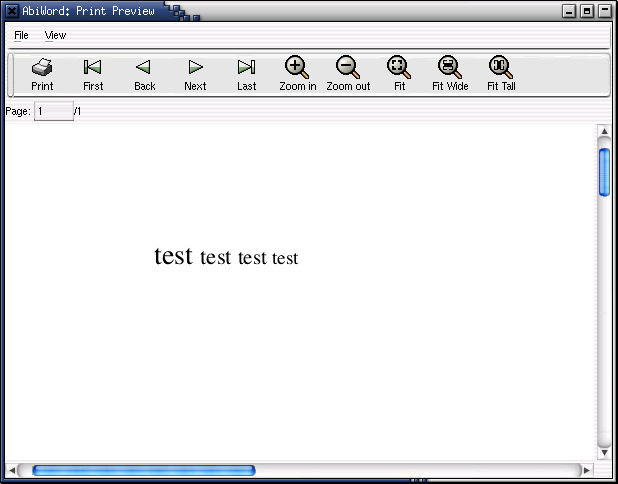Click the window menu X icon in title bar
Viewport: 618px width, 484px height.
pos(12,11)
